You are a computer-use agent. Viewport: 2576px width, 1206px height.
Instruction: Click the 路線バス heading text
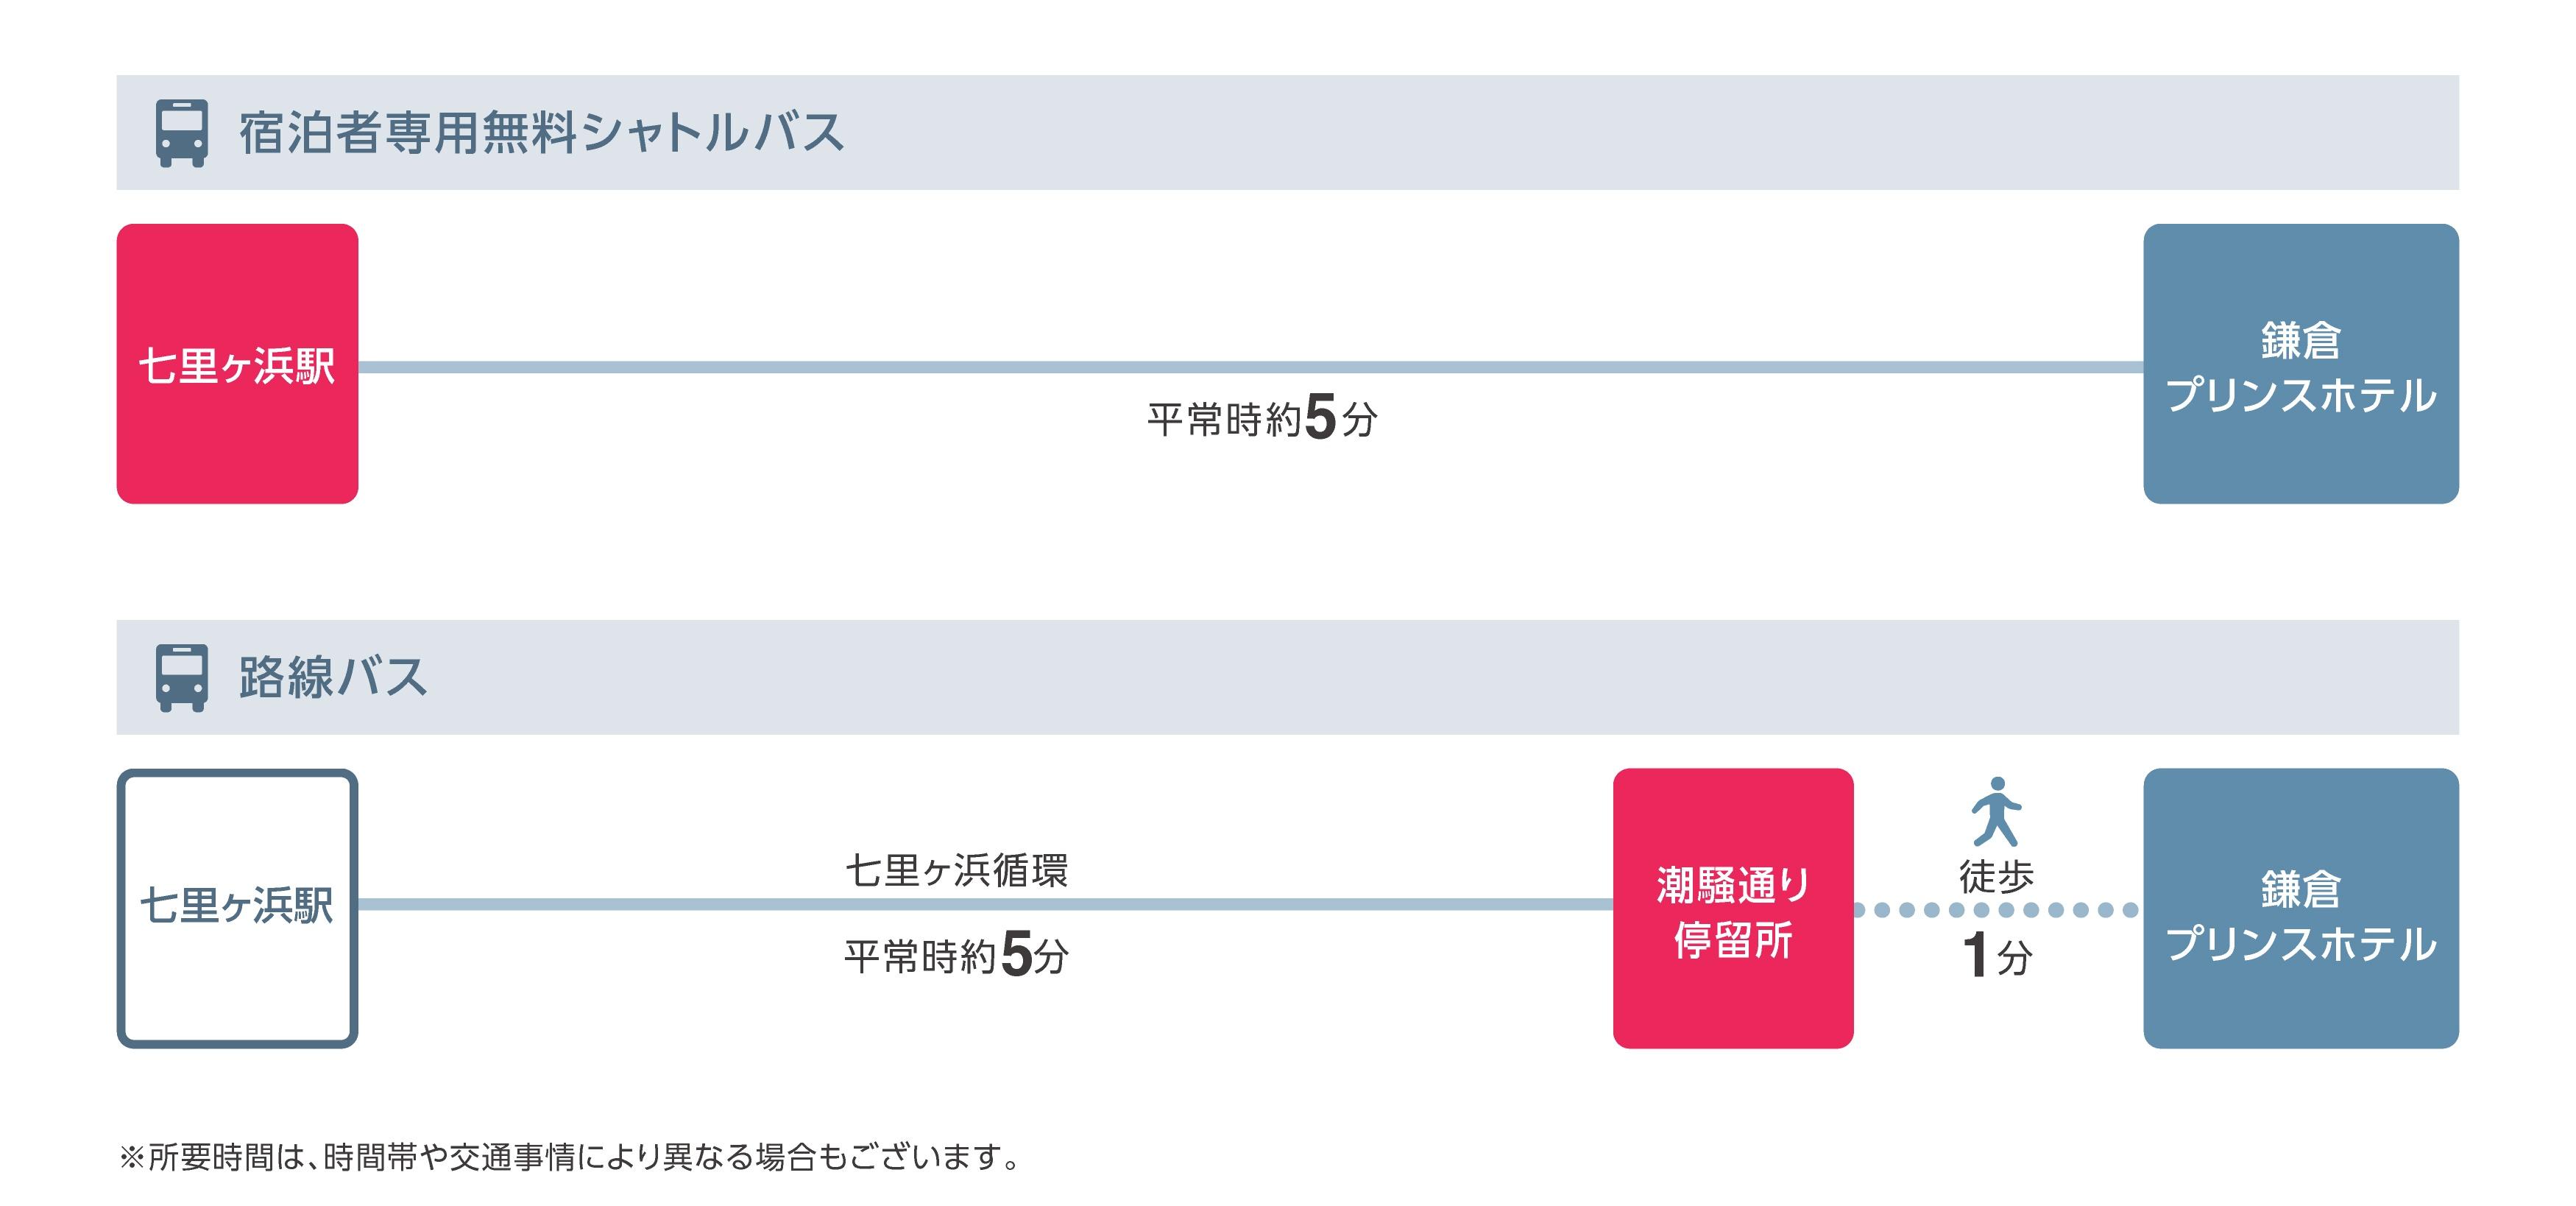tap(333, 677)
